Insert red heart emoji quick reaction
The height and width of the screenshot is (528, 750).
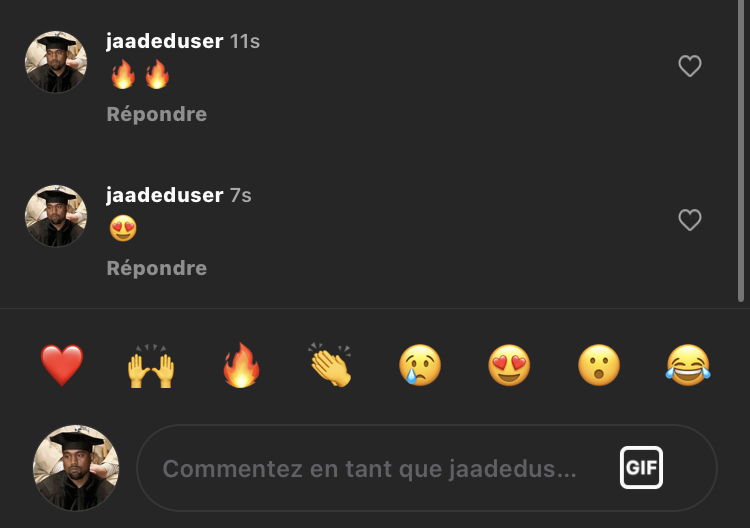point(62,365)
